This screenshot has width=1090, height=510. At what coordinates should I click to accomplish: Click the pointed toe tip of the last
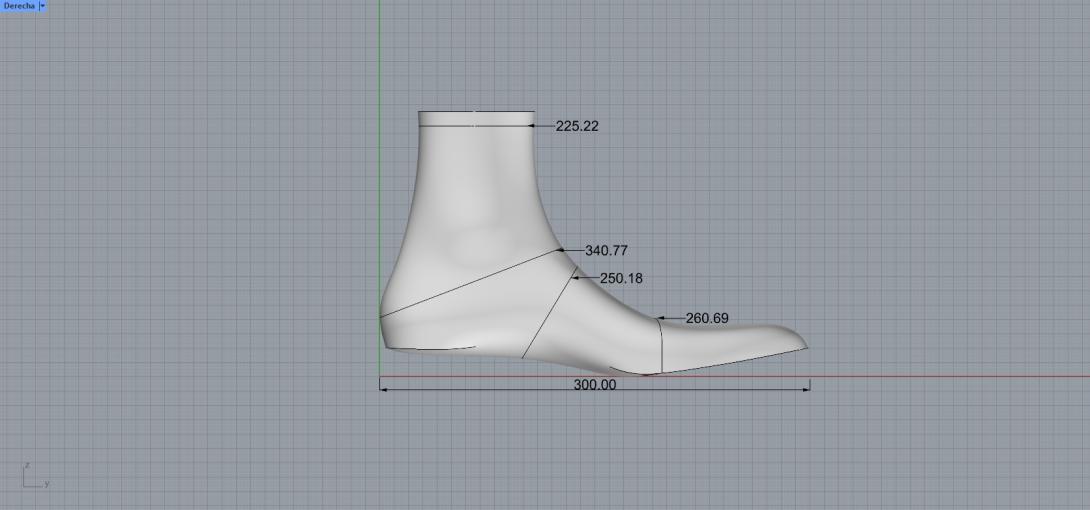[x=805, y=346]
